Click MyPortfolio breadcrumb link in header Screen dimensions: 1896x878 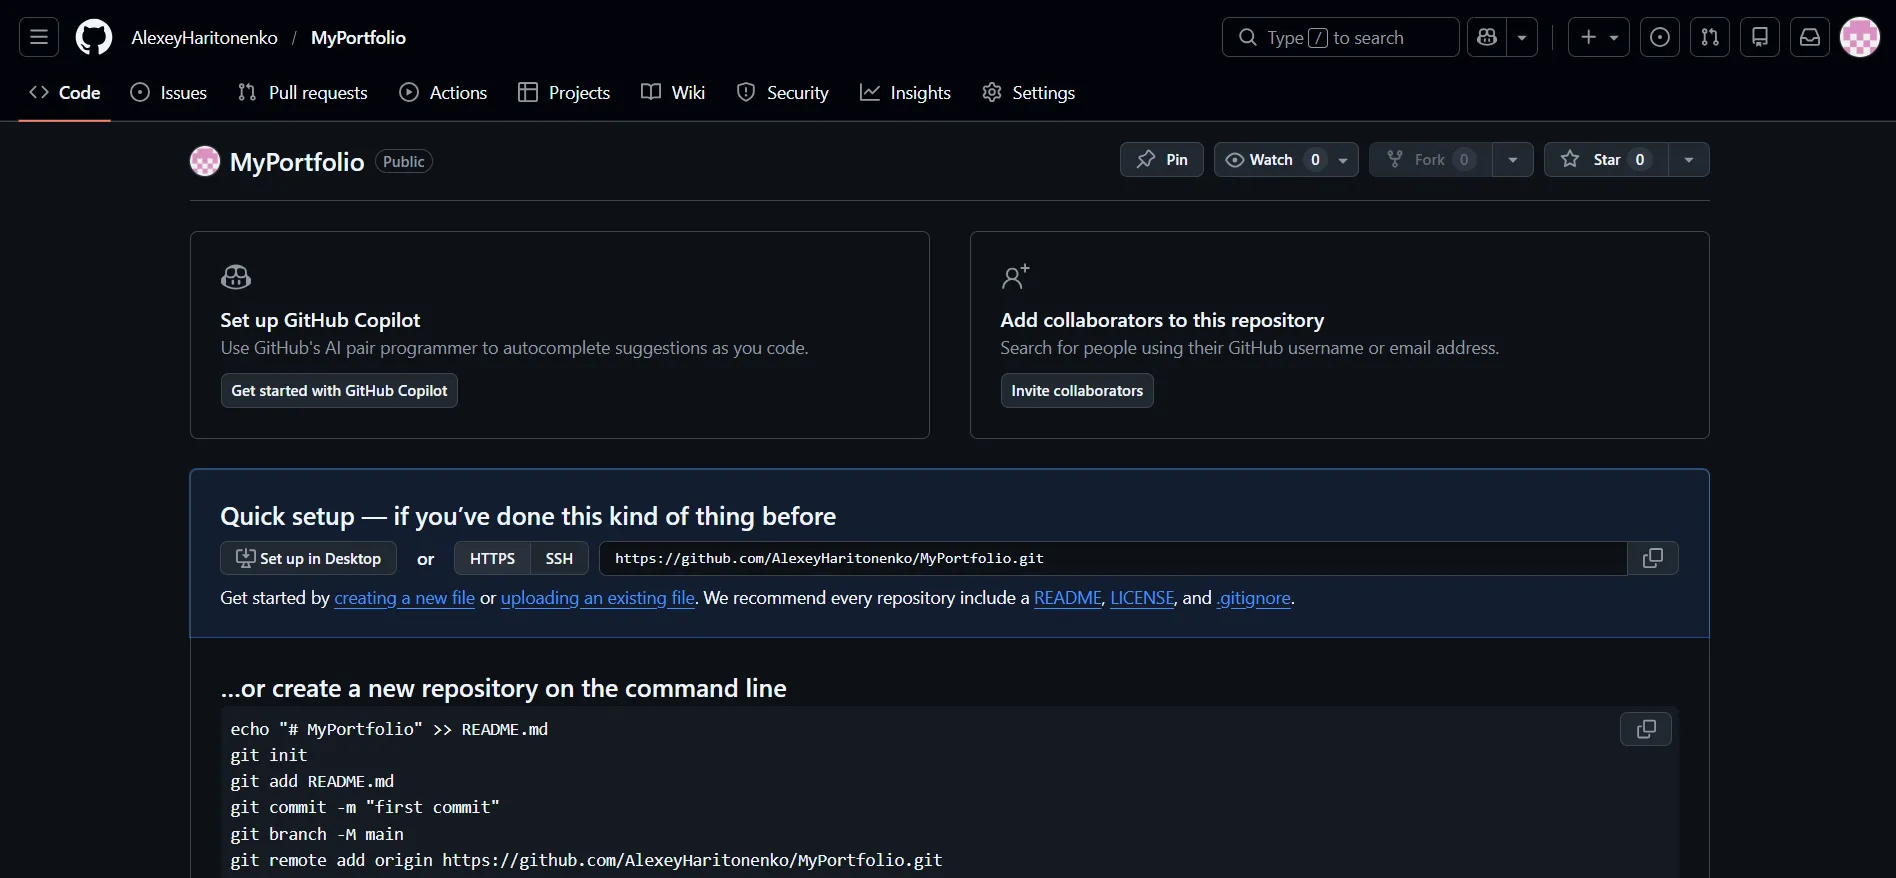tap(358, 37)
